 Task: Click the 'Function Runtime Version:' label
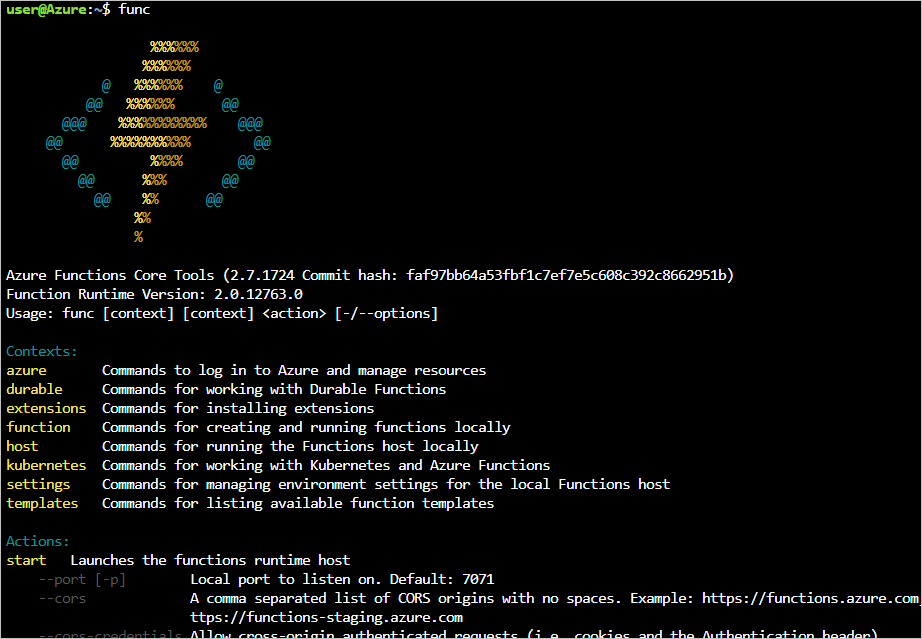pyautogui.click(x=106, y=294)
